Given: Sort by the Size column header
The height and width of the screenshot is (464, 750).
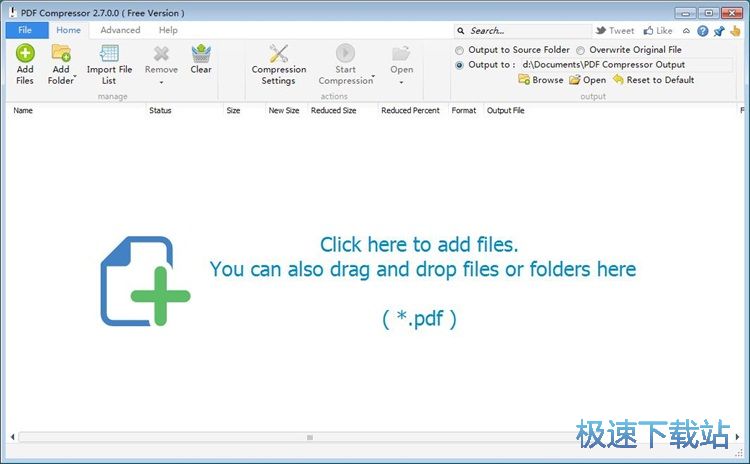Looking at the screenshot, I should (244, 110).
